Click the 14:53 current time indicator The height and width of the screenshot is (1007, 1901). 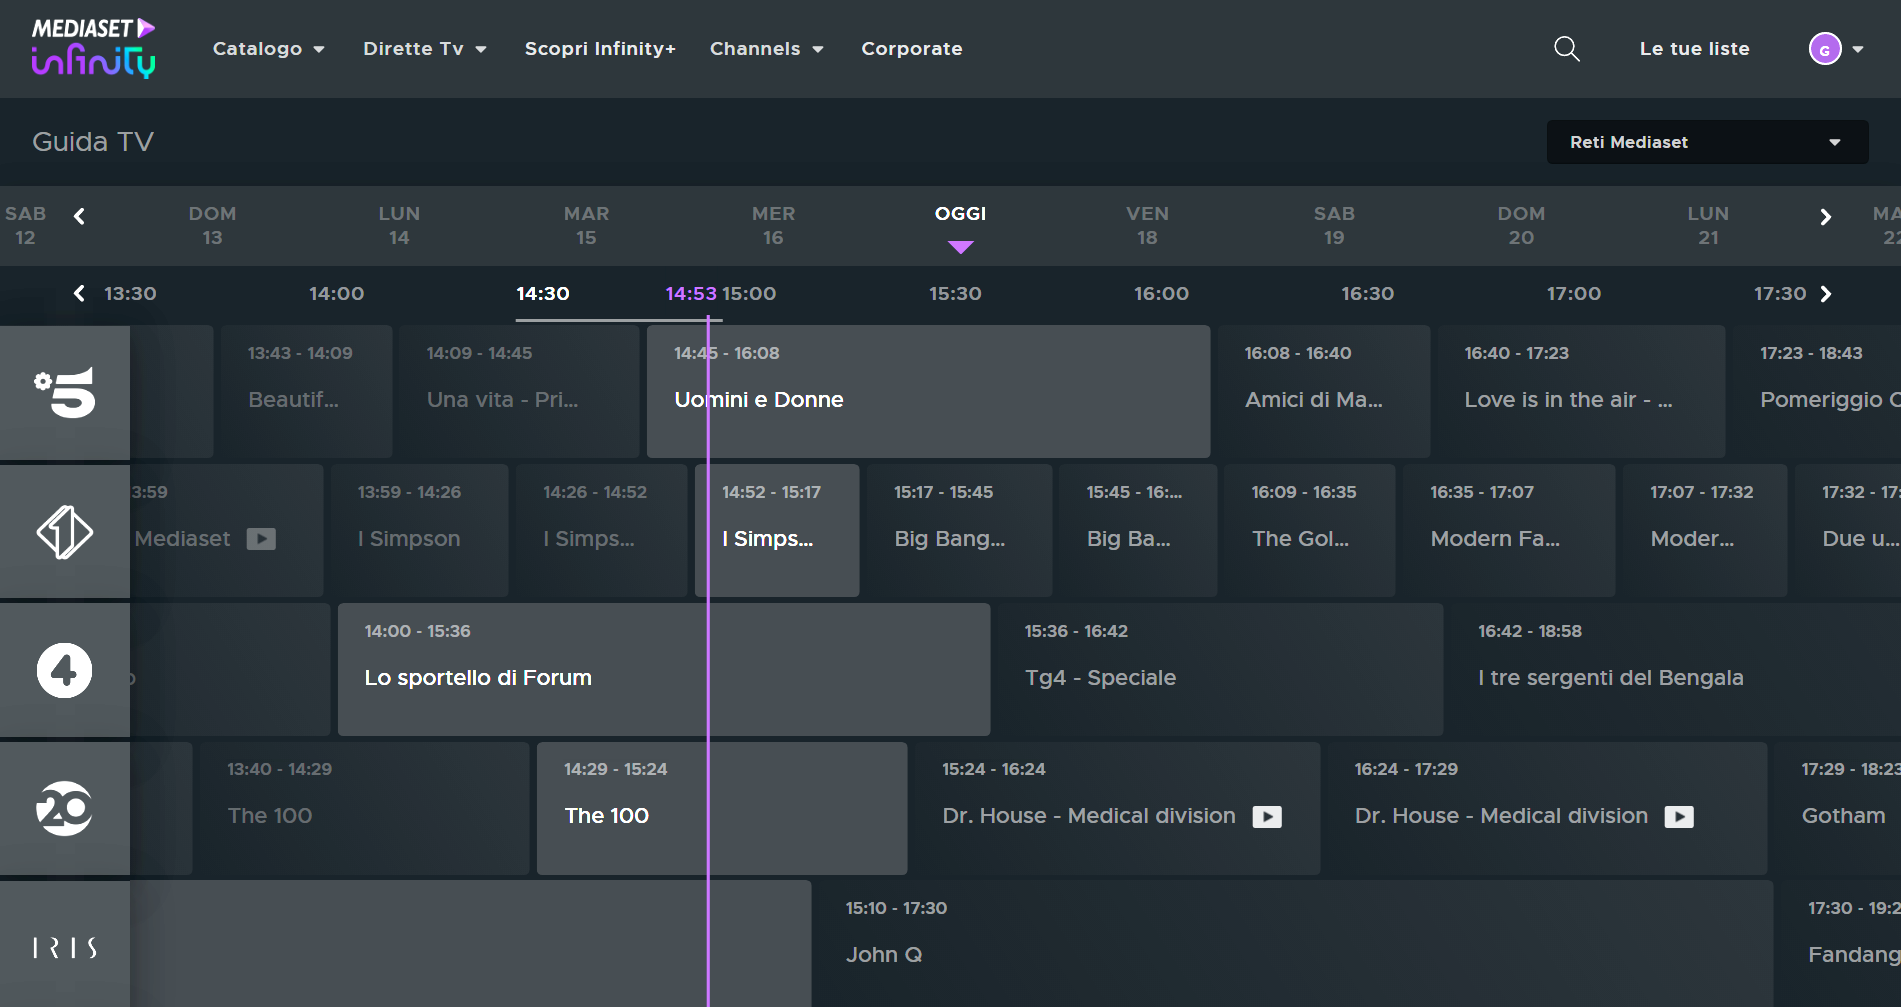pos(691,293)
